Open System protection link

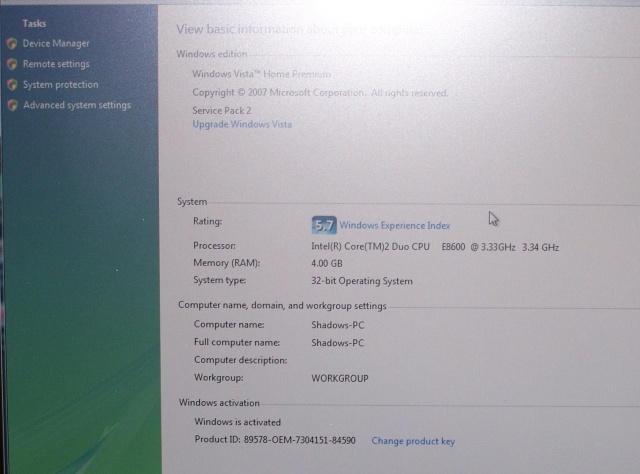pyautogui.click(x=60, y=85)
